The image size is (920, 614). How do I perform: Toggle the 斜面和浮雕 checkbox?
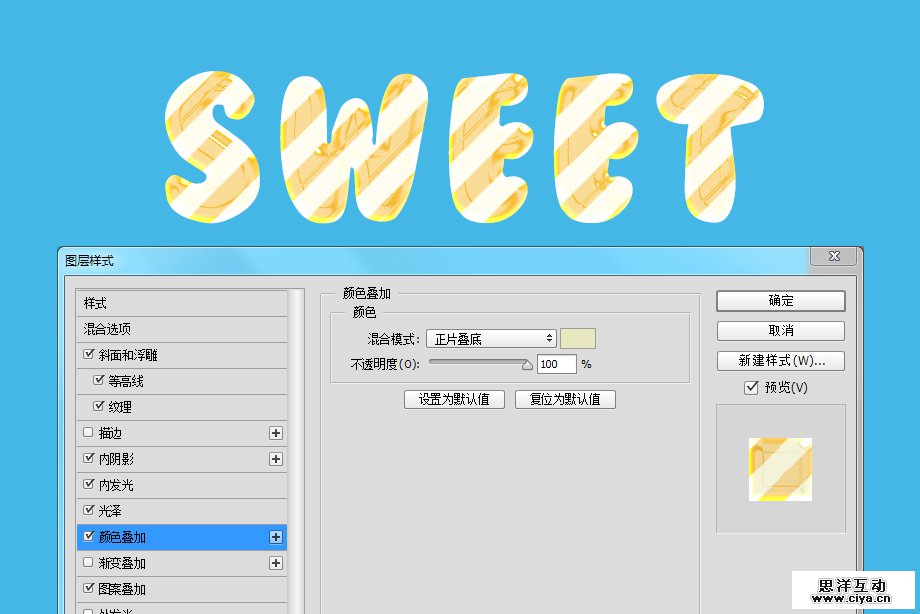[x=89, y=354]
